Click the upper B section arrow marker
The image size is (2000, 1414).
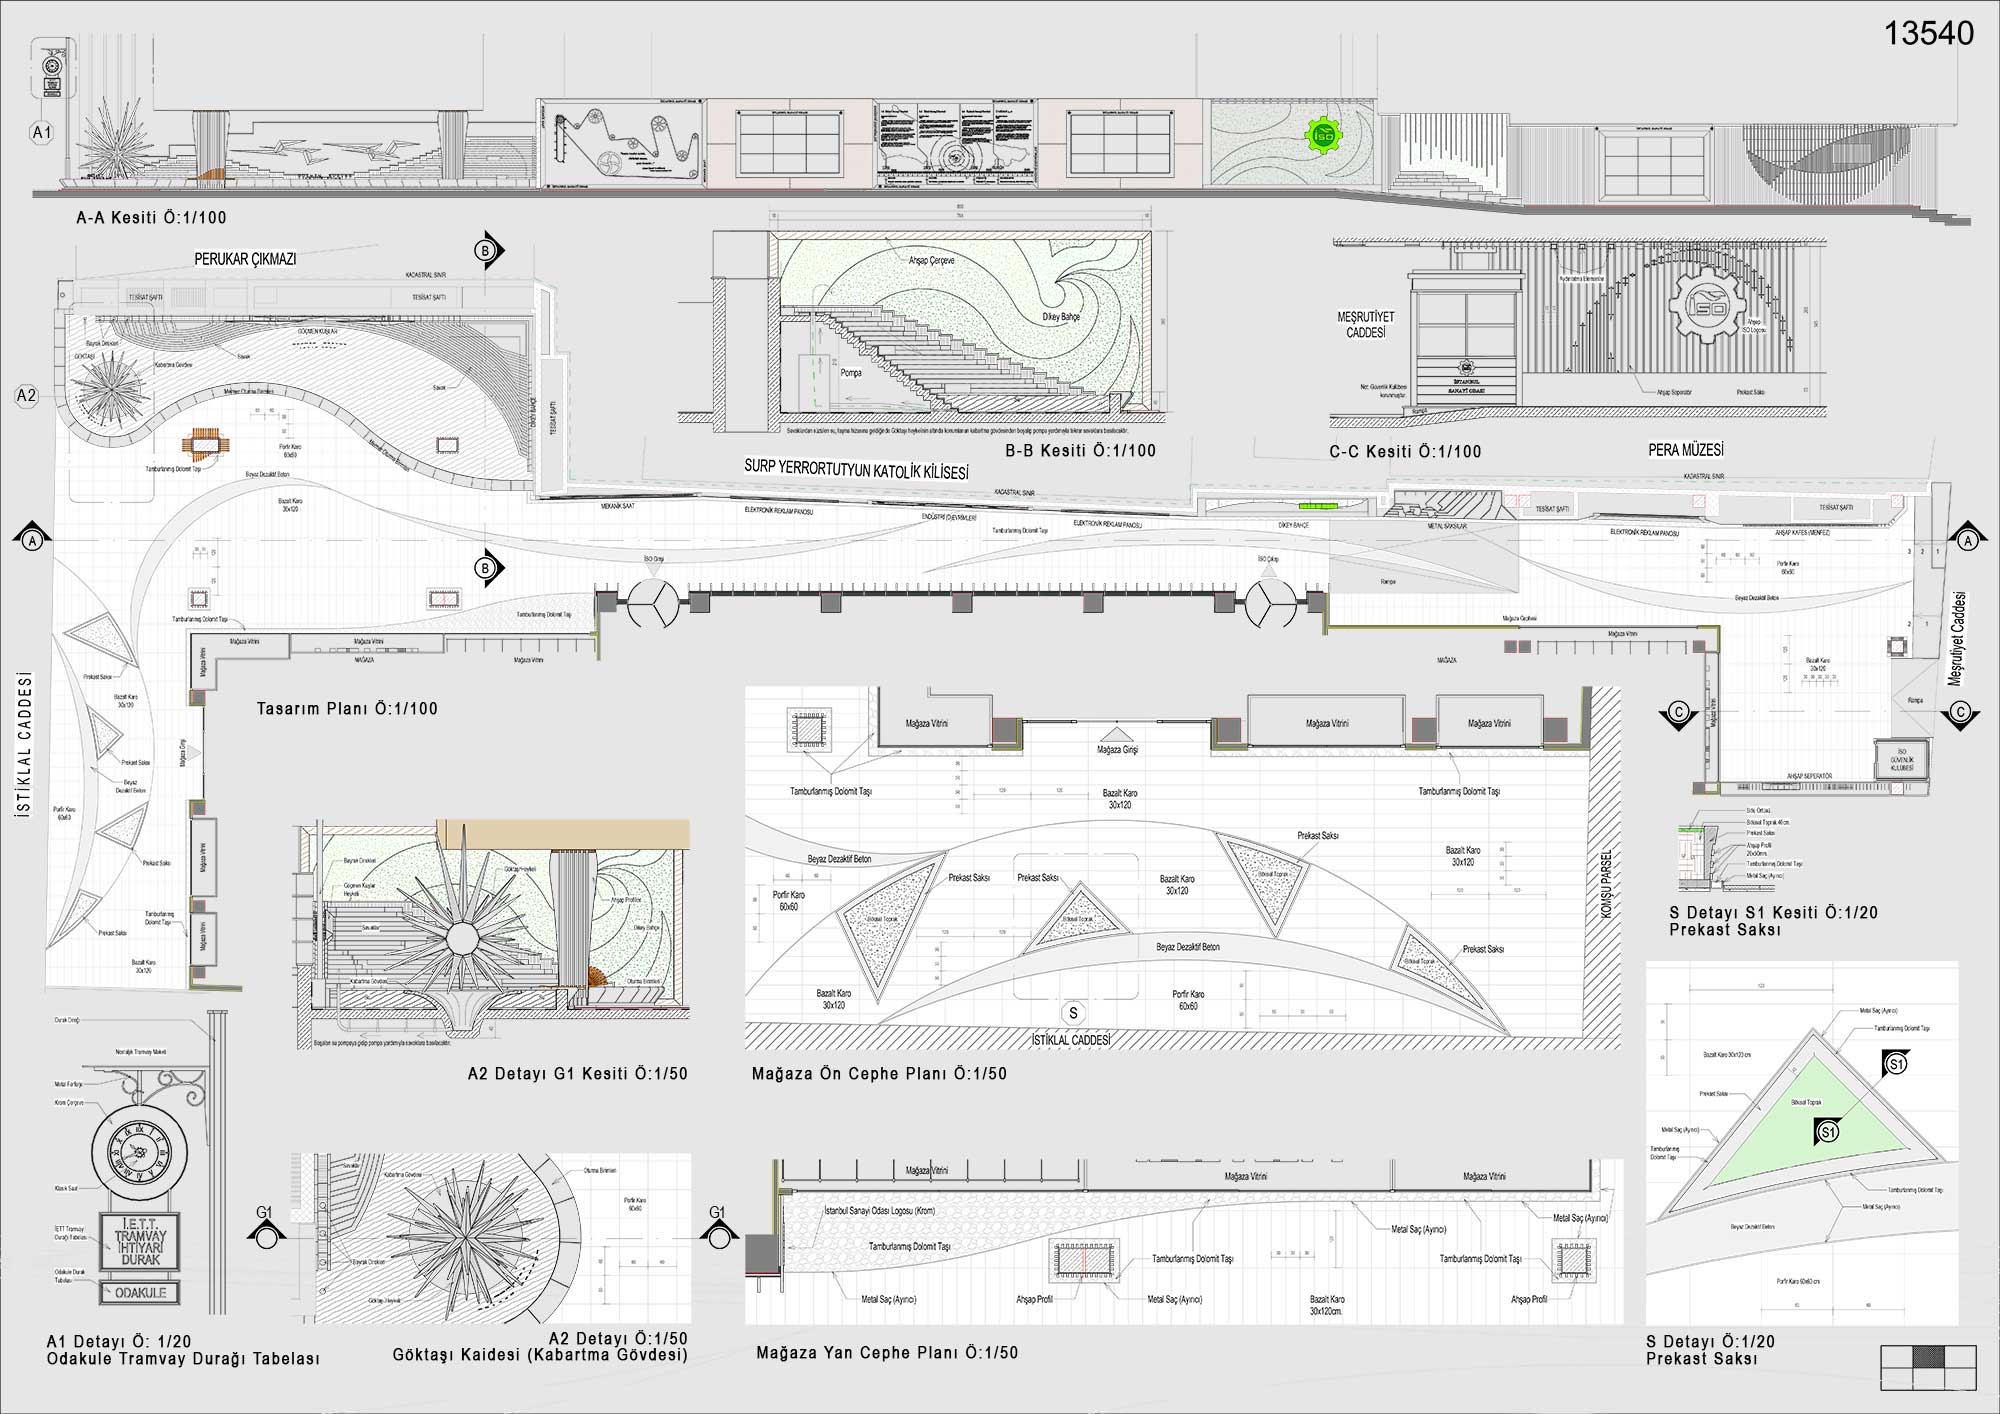[x=488, y=251]
